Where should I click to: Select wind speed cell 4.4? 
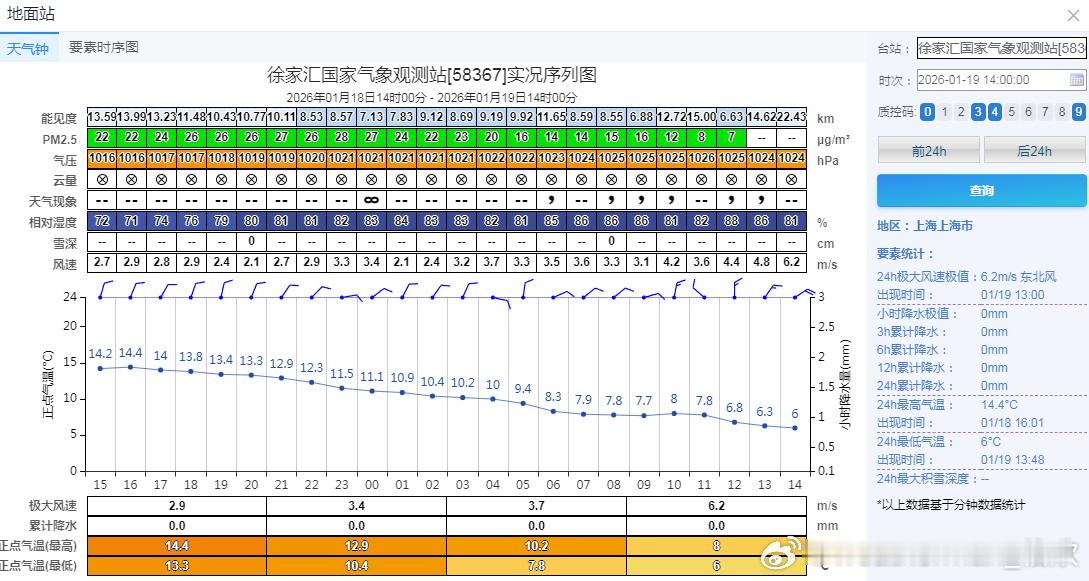(731, 262)
